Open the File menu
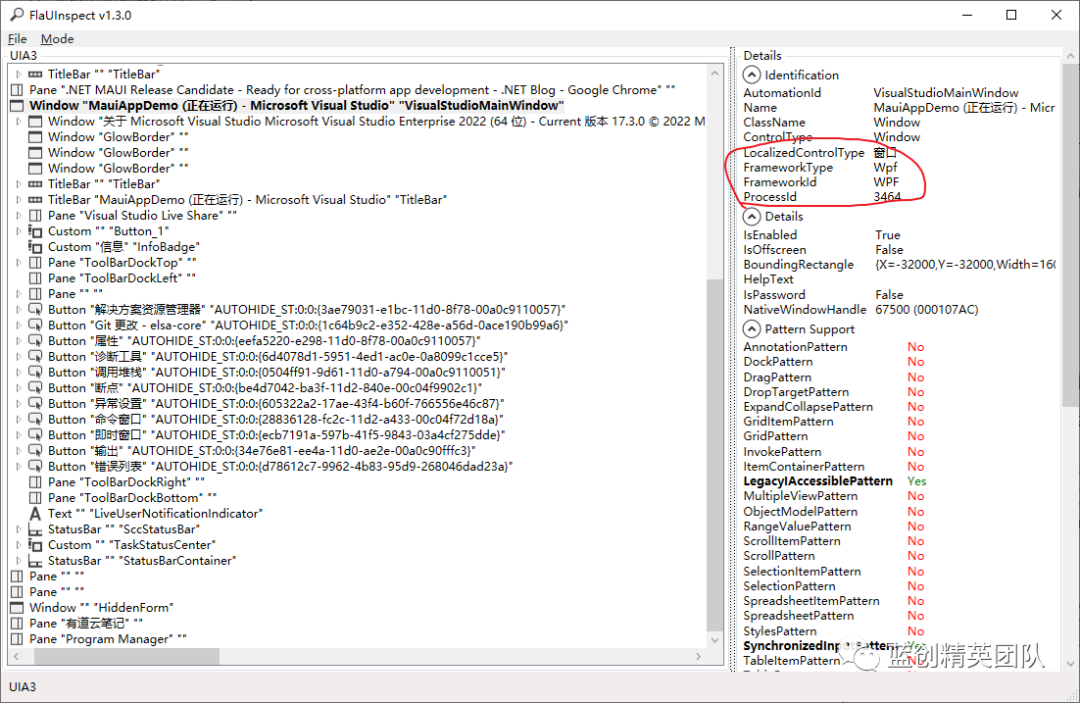The image size is (1080, 703). (17, 39)
